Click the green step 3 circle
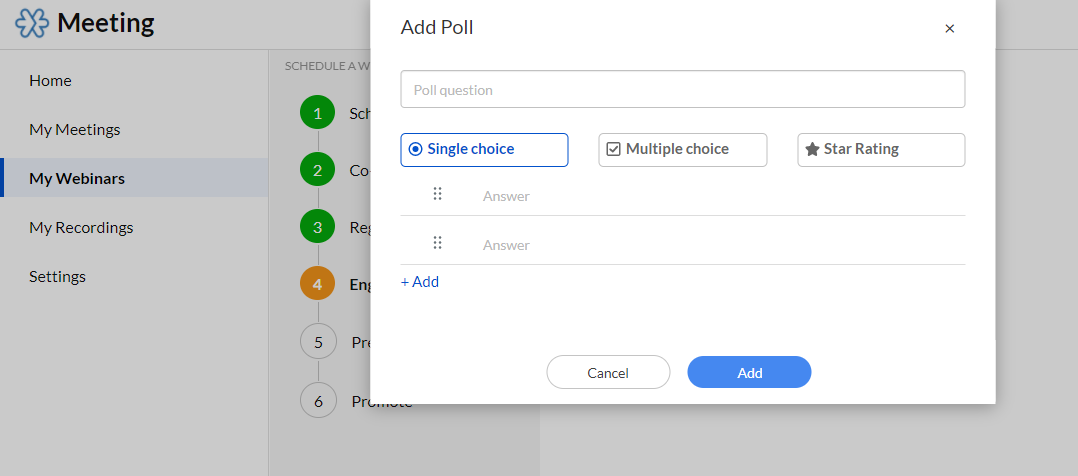This screenshot has height=476, width=1078. (317, 227)
